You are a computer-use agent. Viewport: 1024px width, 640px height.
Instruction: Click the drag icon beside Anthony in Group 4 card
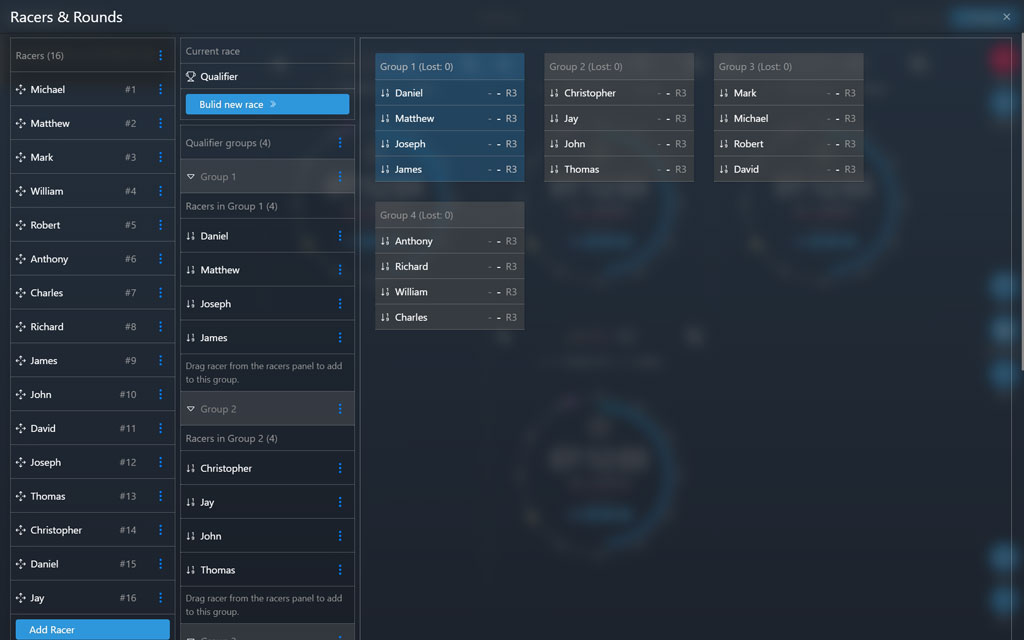click(x=385, y=241)
